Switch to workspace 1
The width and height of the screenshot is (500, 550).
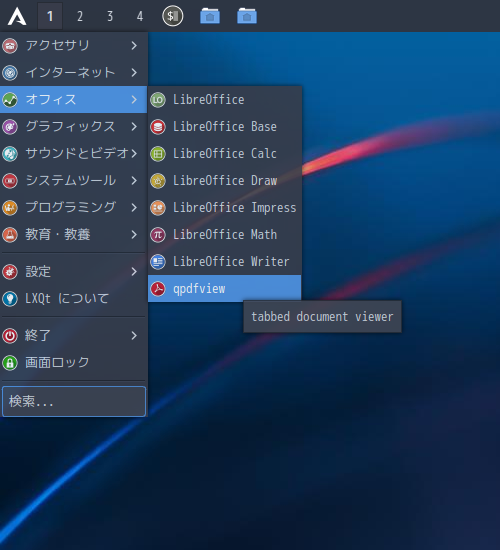point(50,16)
